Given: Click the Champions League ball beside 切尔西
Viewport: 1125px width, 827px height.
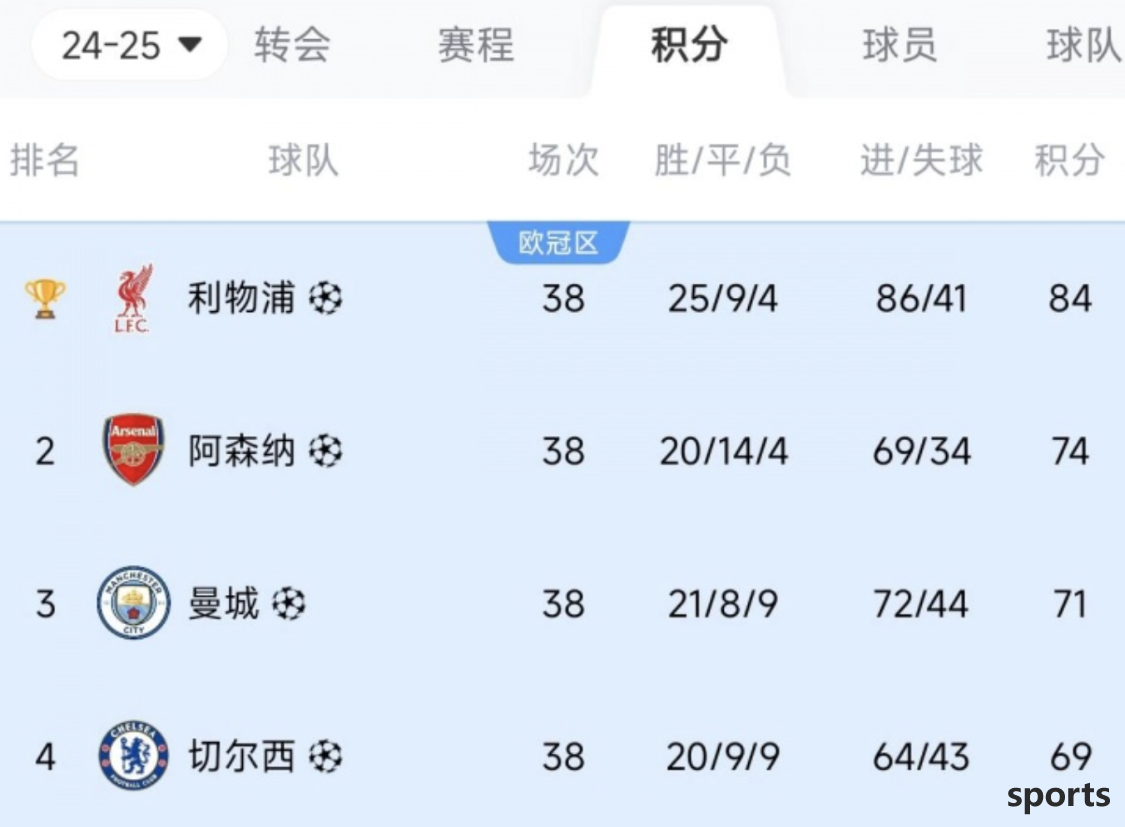Looking at the screenshot, I should click(326, 757).
